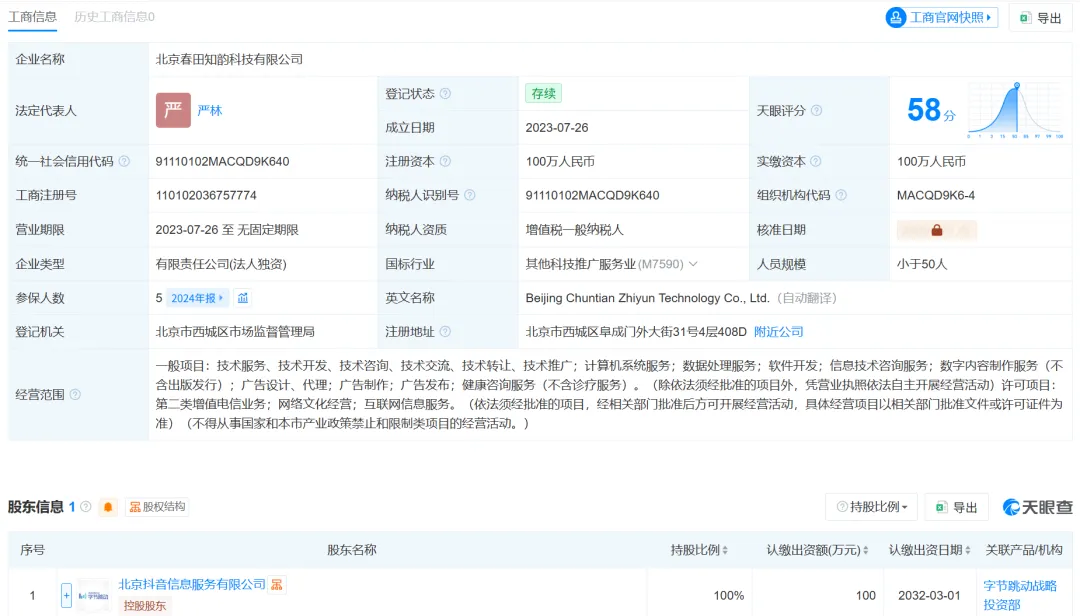Click credit code 91110102MACQD9K640 under 统一社会信用代码

click(x=222, y=161)
